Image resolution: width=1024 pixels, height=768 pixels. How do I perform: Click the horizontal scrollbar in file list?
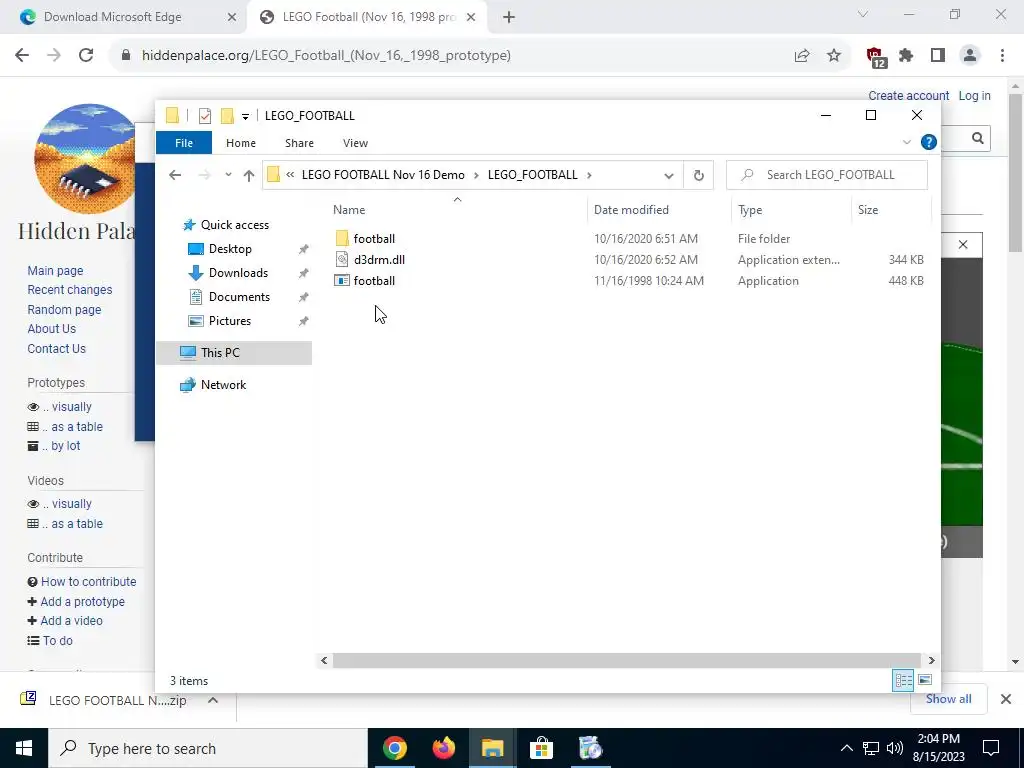626,660
